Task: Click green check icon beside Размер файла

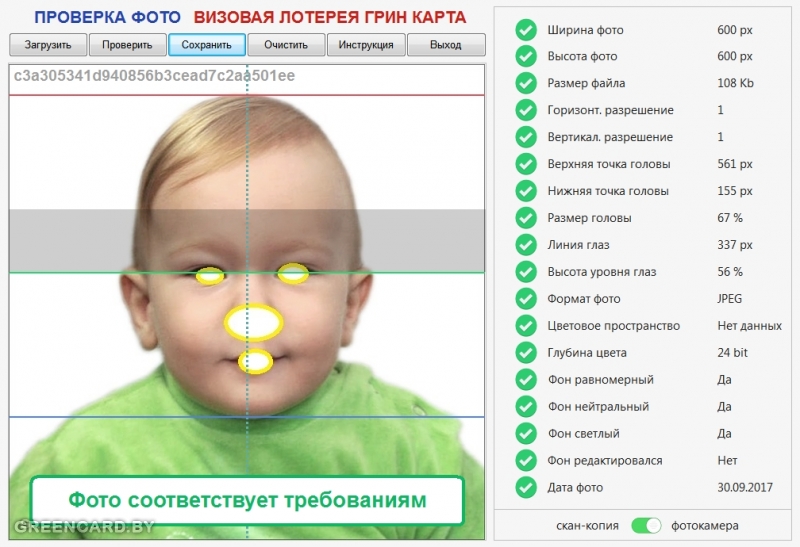Action: [526, 84]
